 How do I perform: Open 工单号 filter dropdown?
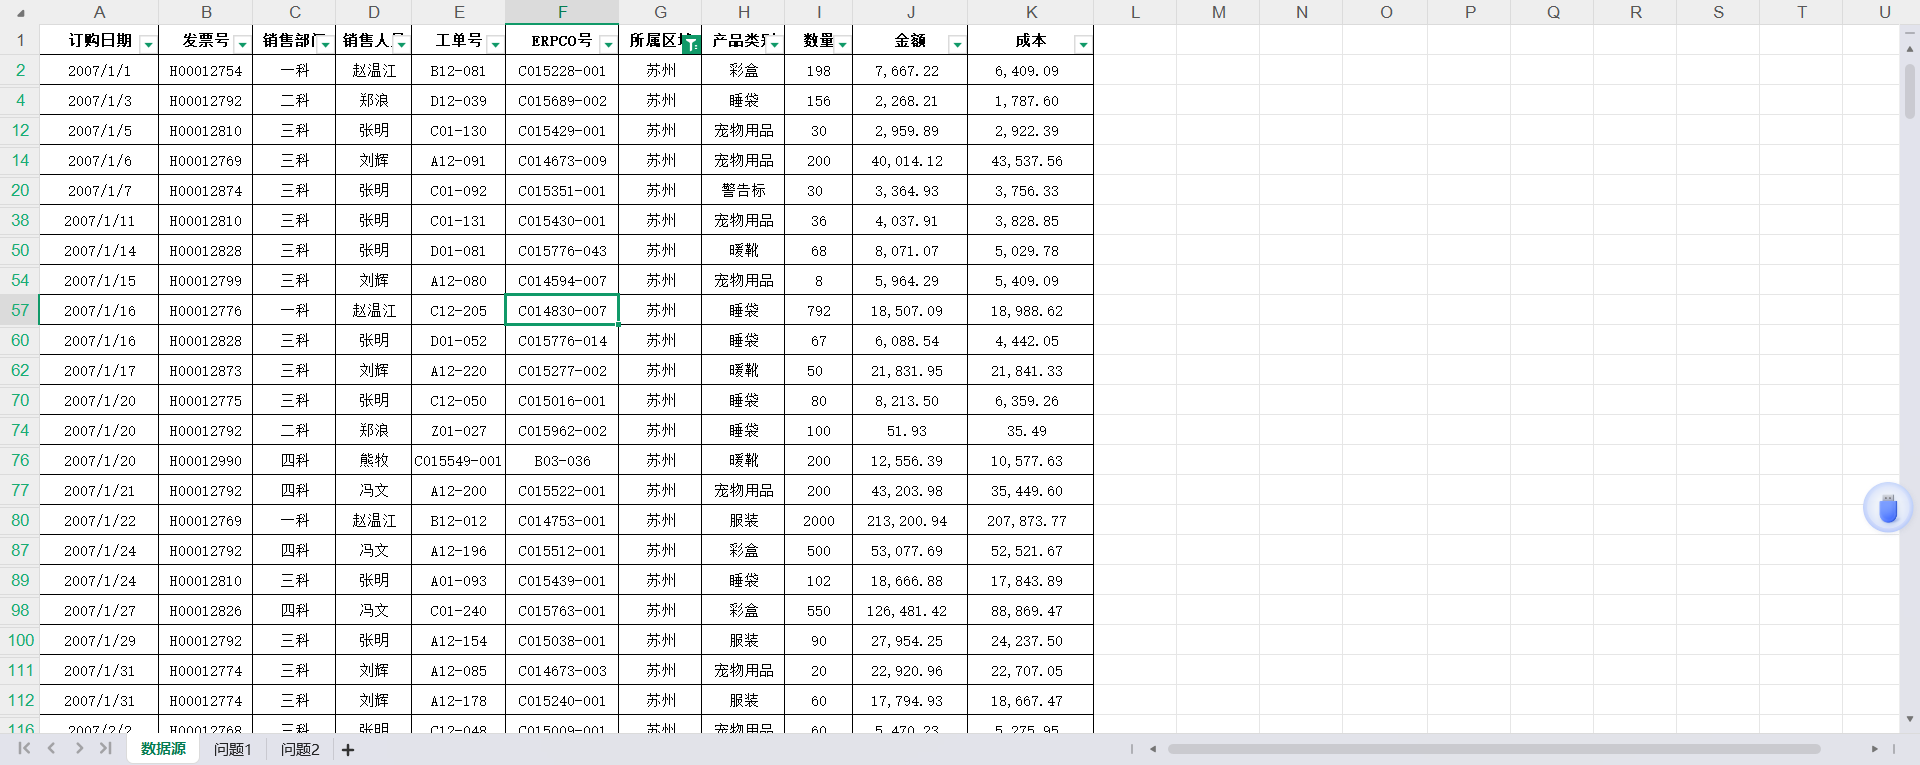[x=495, y=44]
